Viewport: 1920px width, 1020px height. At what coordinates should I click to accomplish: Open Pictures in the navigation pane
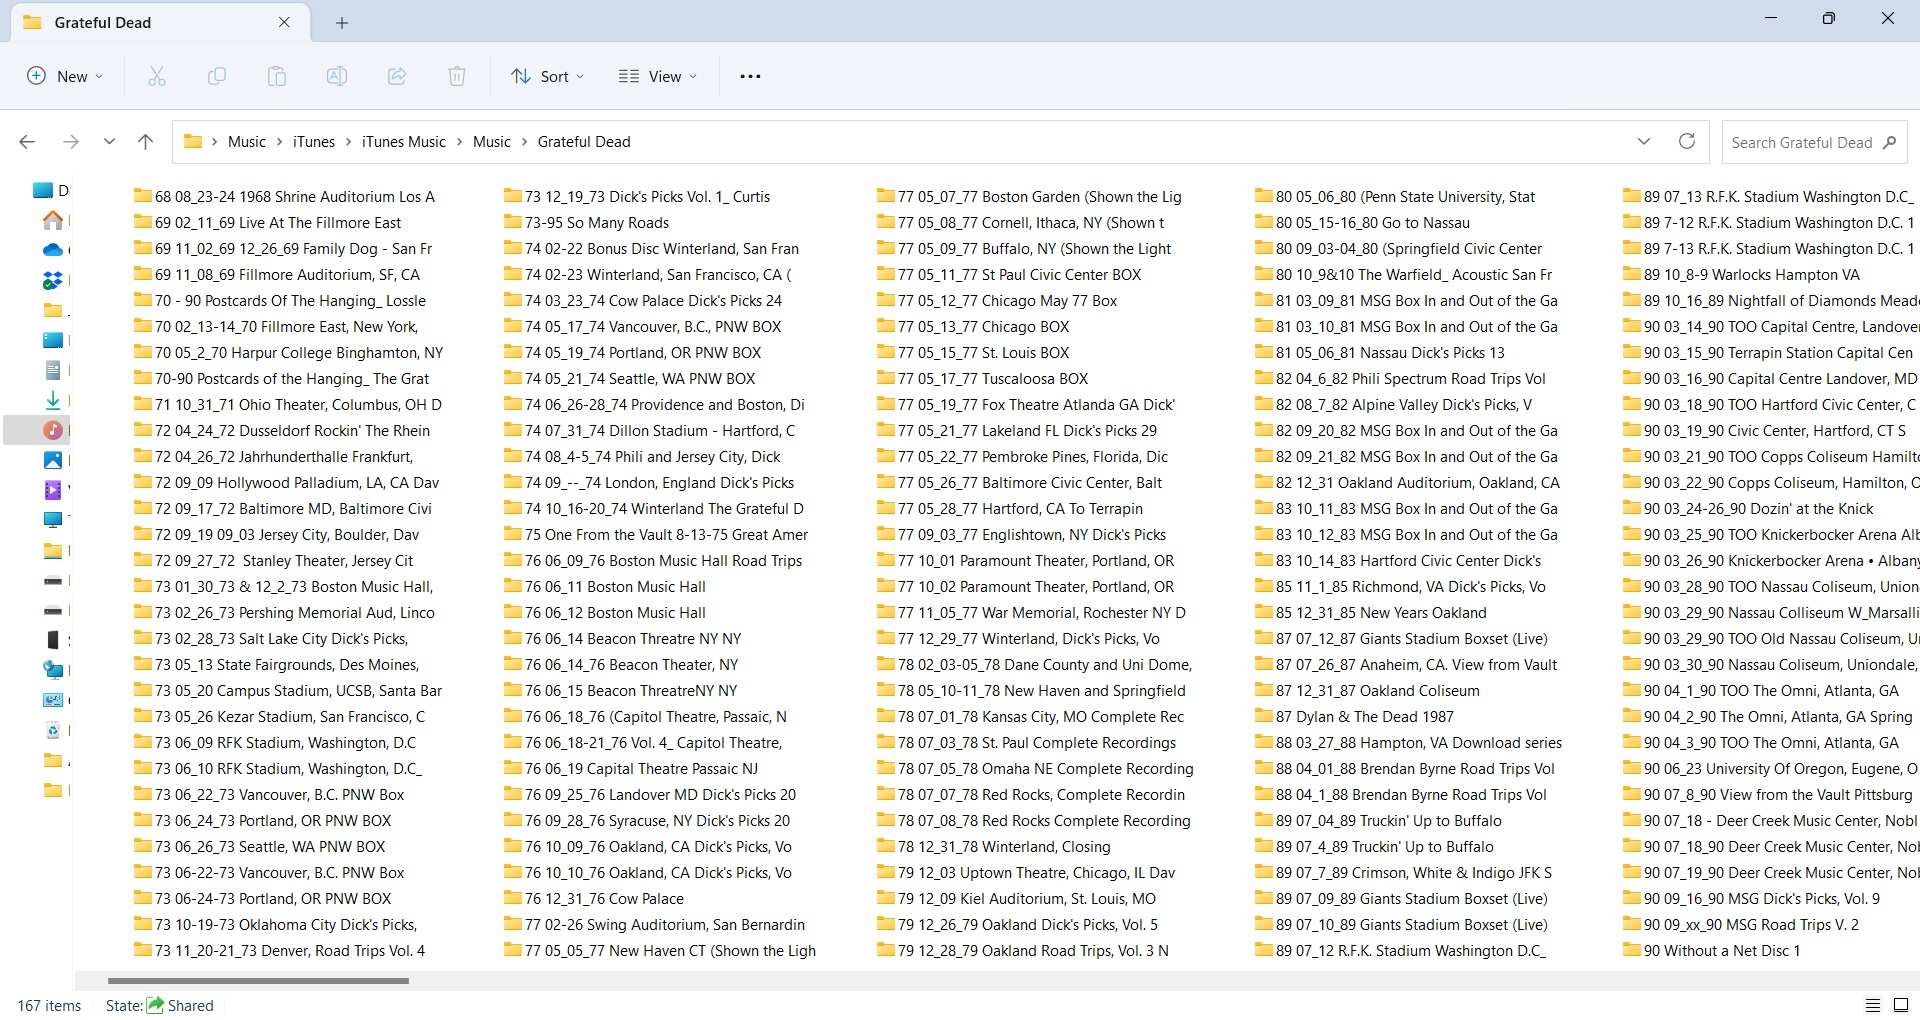[x=53, y=460]
